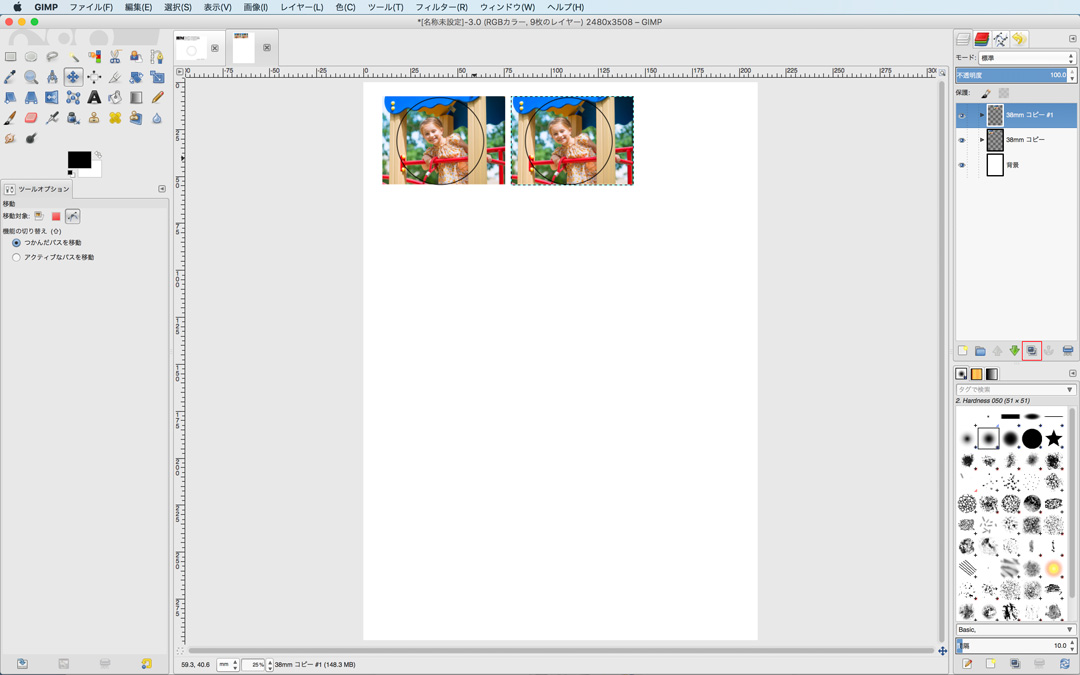Click the lower layer green arrow

1014,351
